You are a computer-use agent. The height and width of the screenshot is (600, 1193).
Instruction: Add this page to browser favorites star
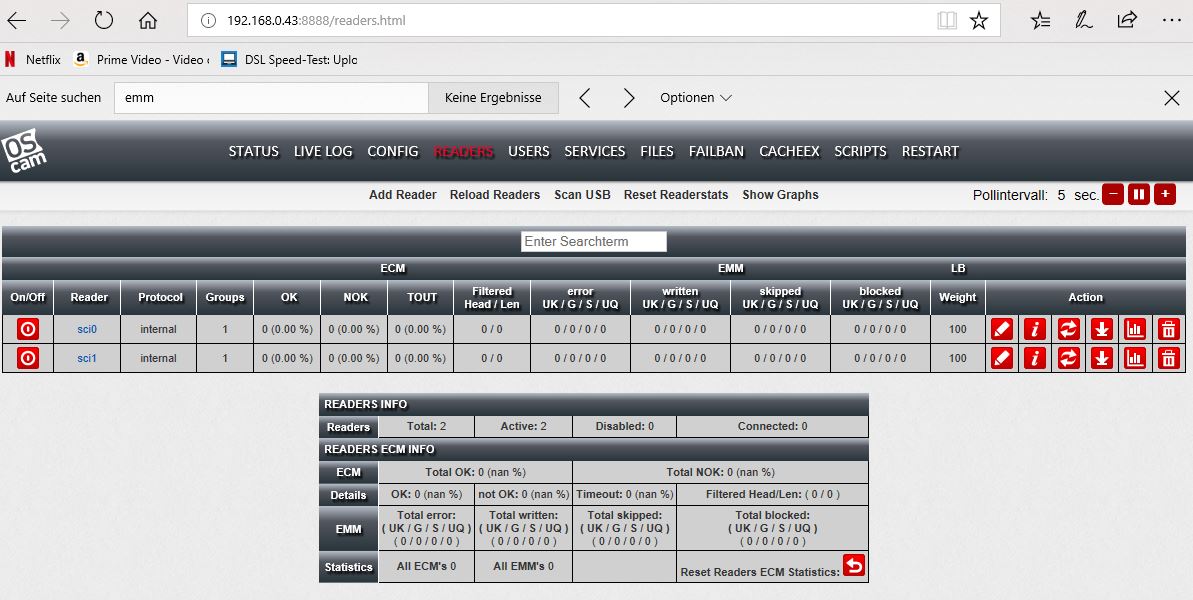tap(979, 20)
